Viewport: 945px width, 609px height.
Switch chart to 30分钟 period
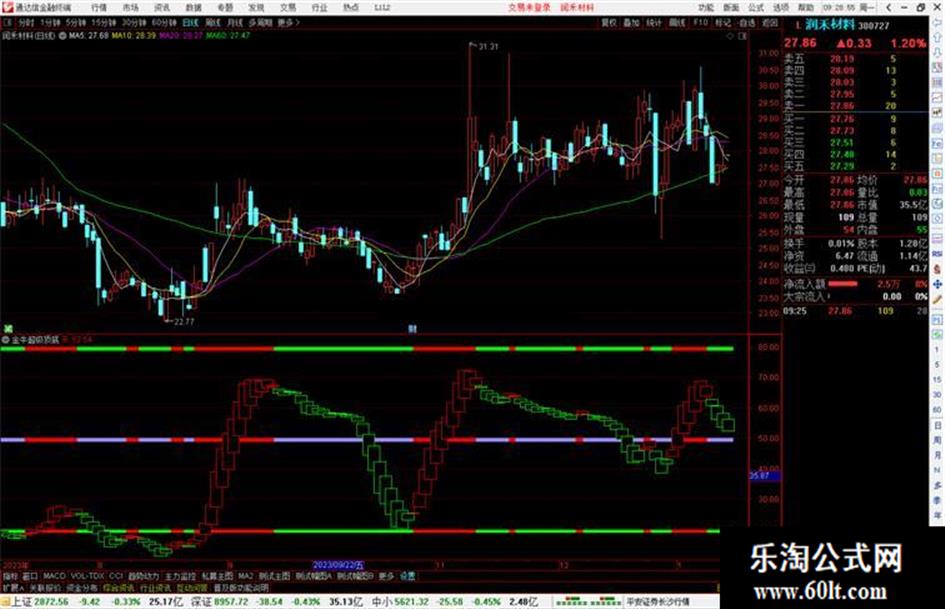pos(134,22)
